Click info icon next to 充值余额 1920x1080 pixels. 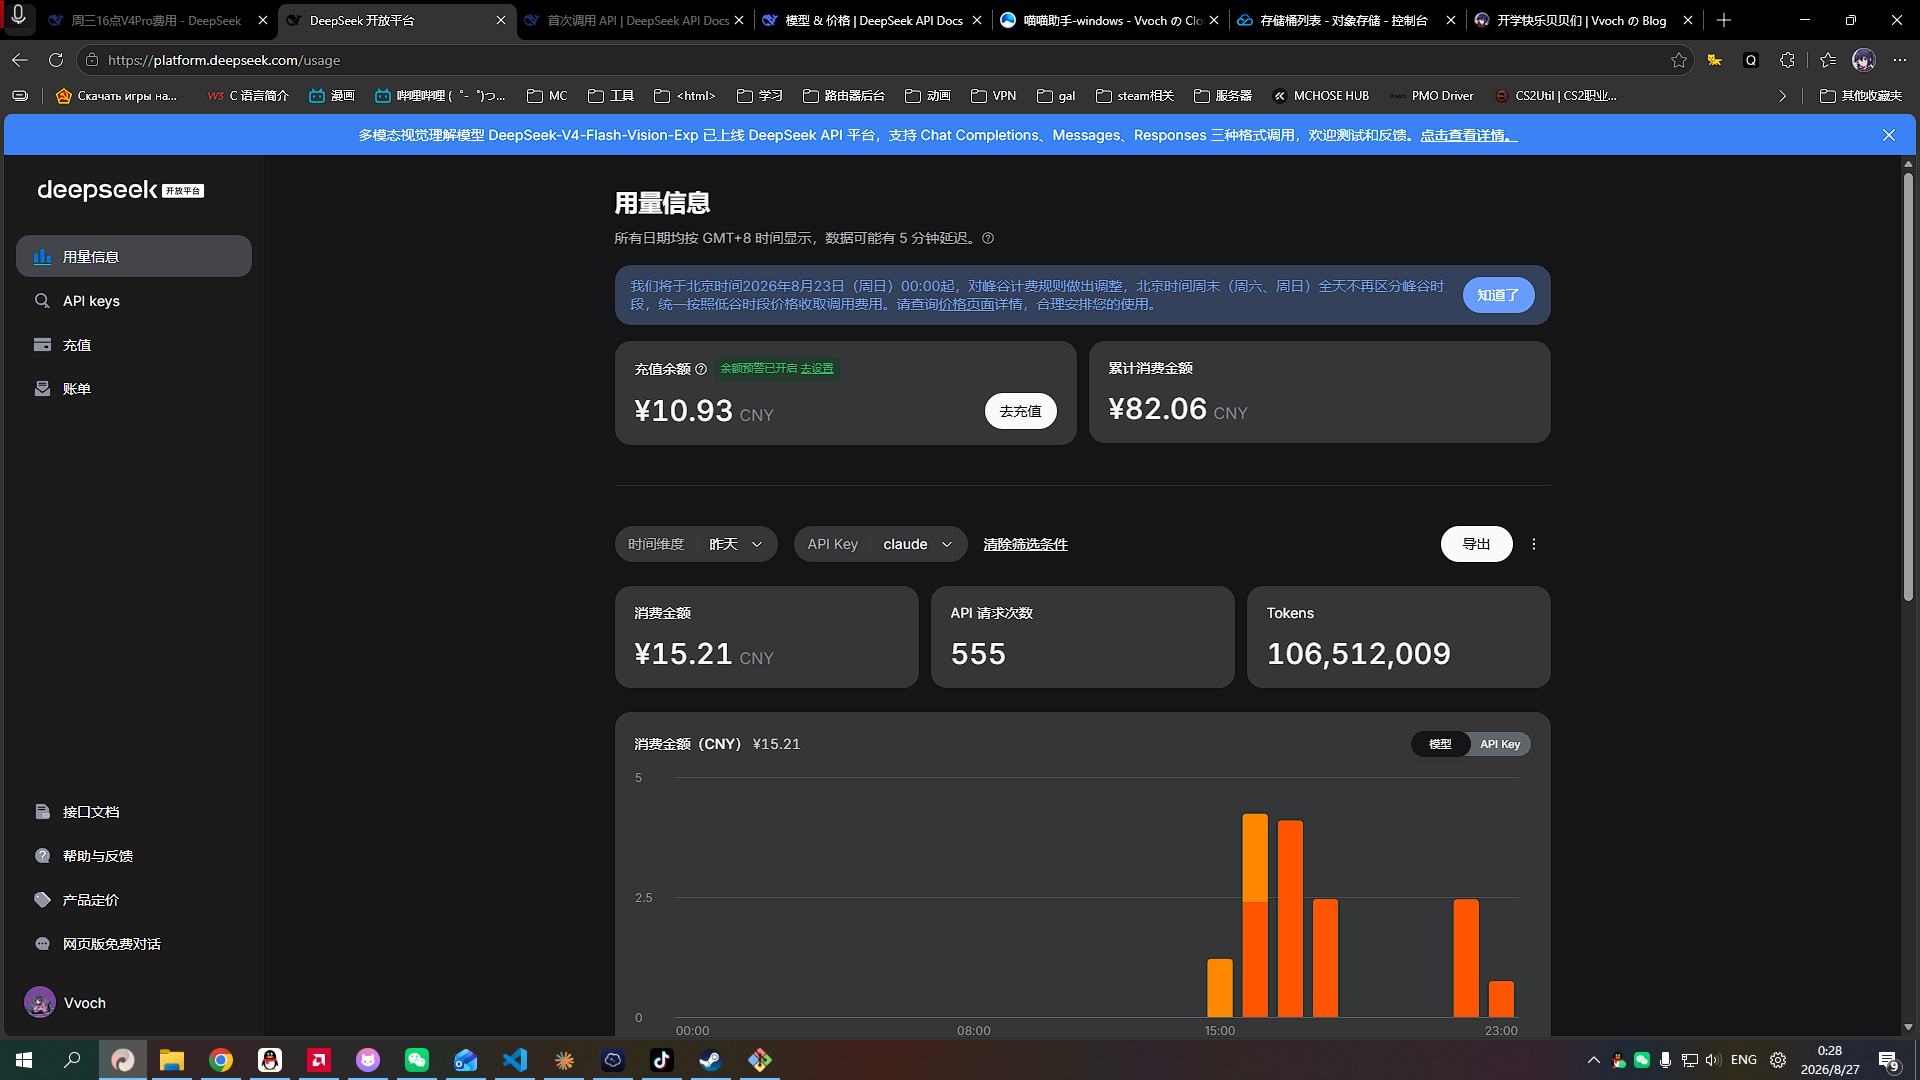pyautogui.click(x=701, y=369)
